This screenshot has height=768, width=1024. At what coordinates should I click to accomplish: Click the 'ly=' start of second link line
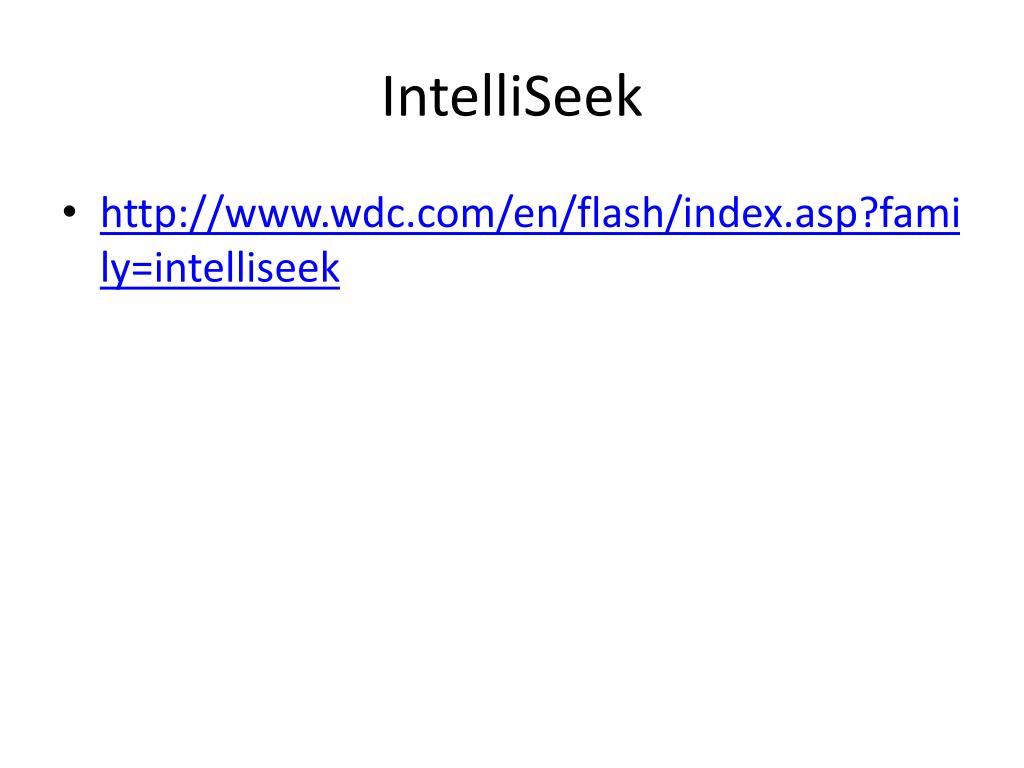tap(127, 269)
